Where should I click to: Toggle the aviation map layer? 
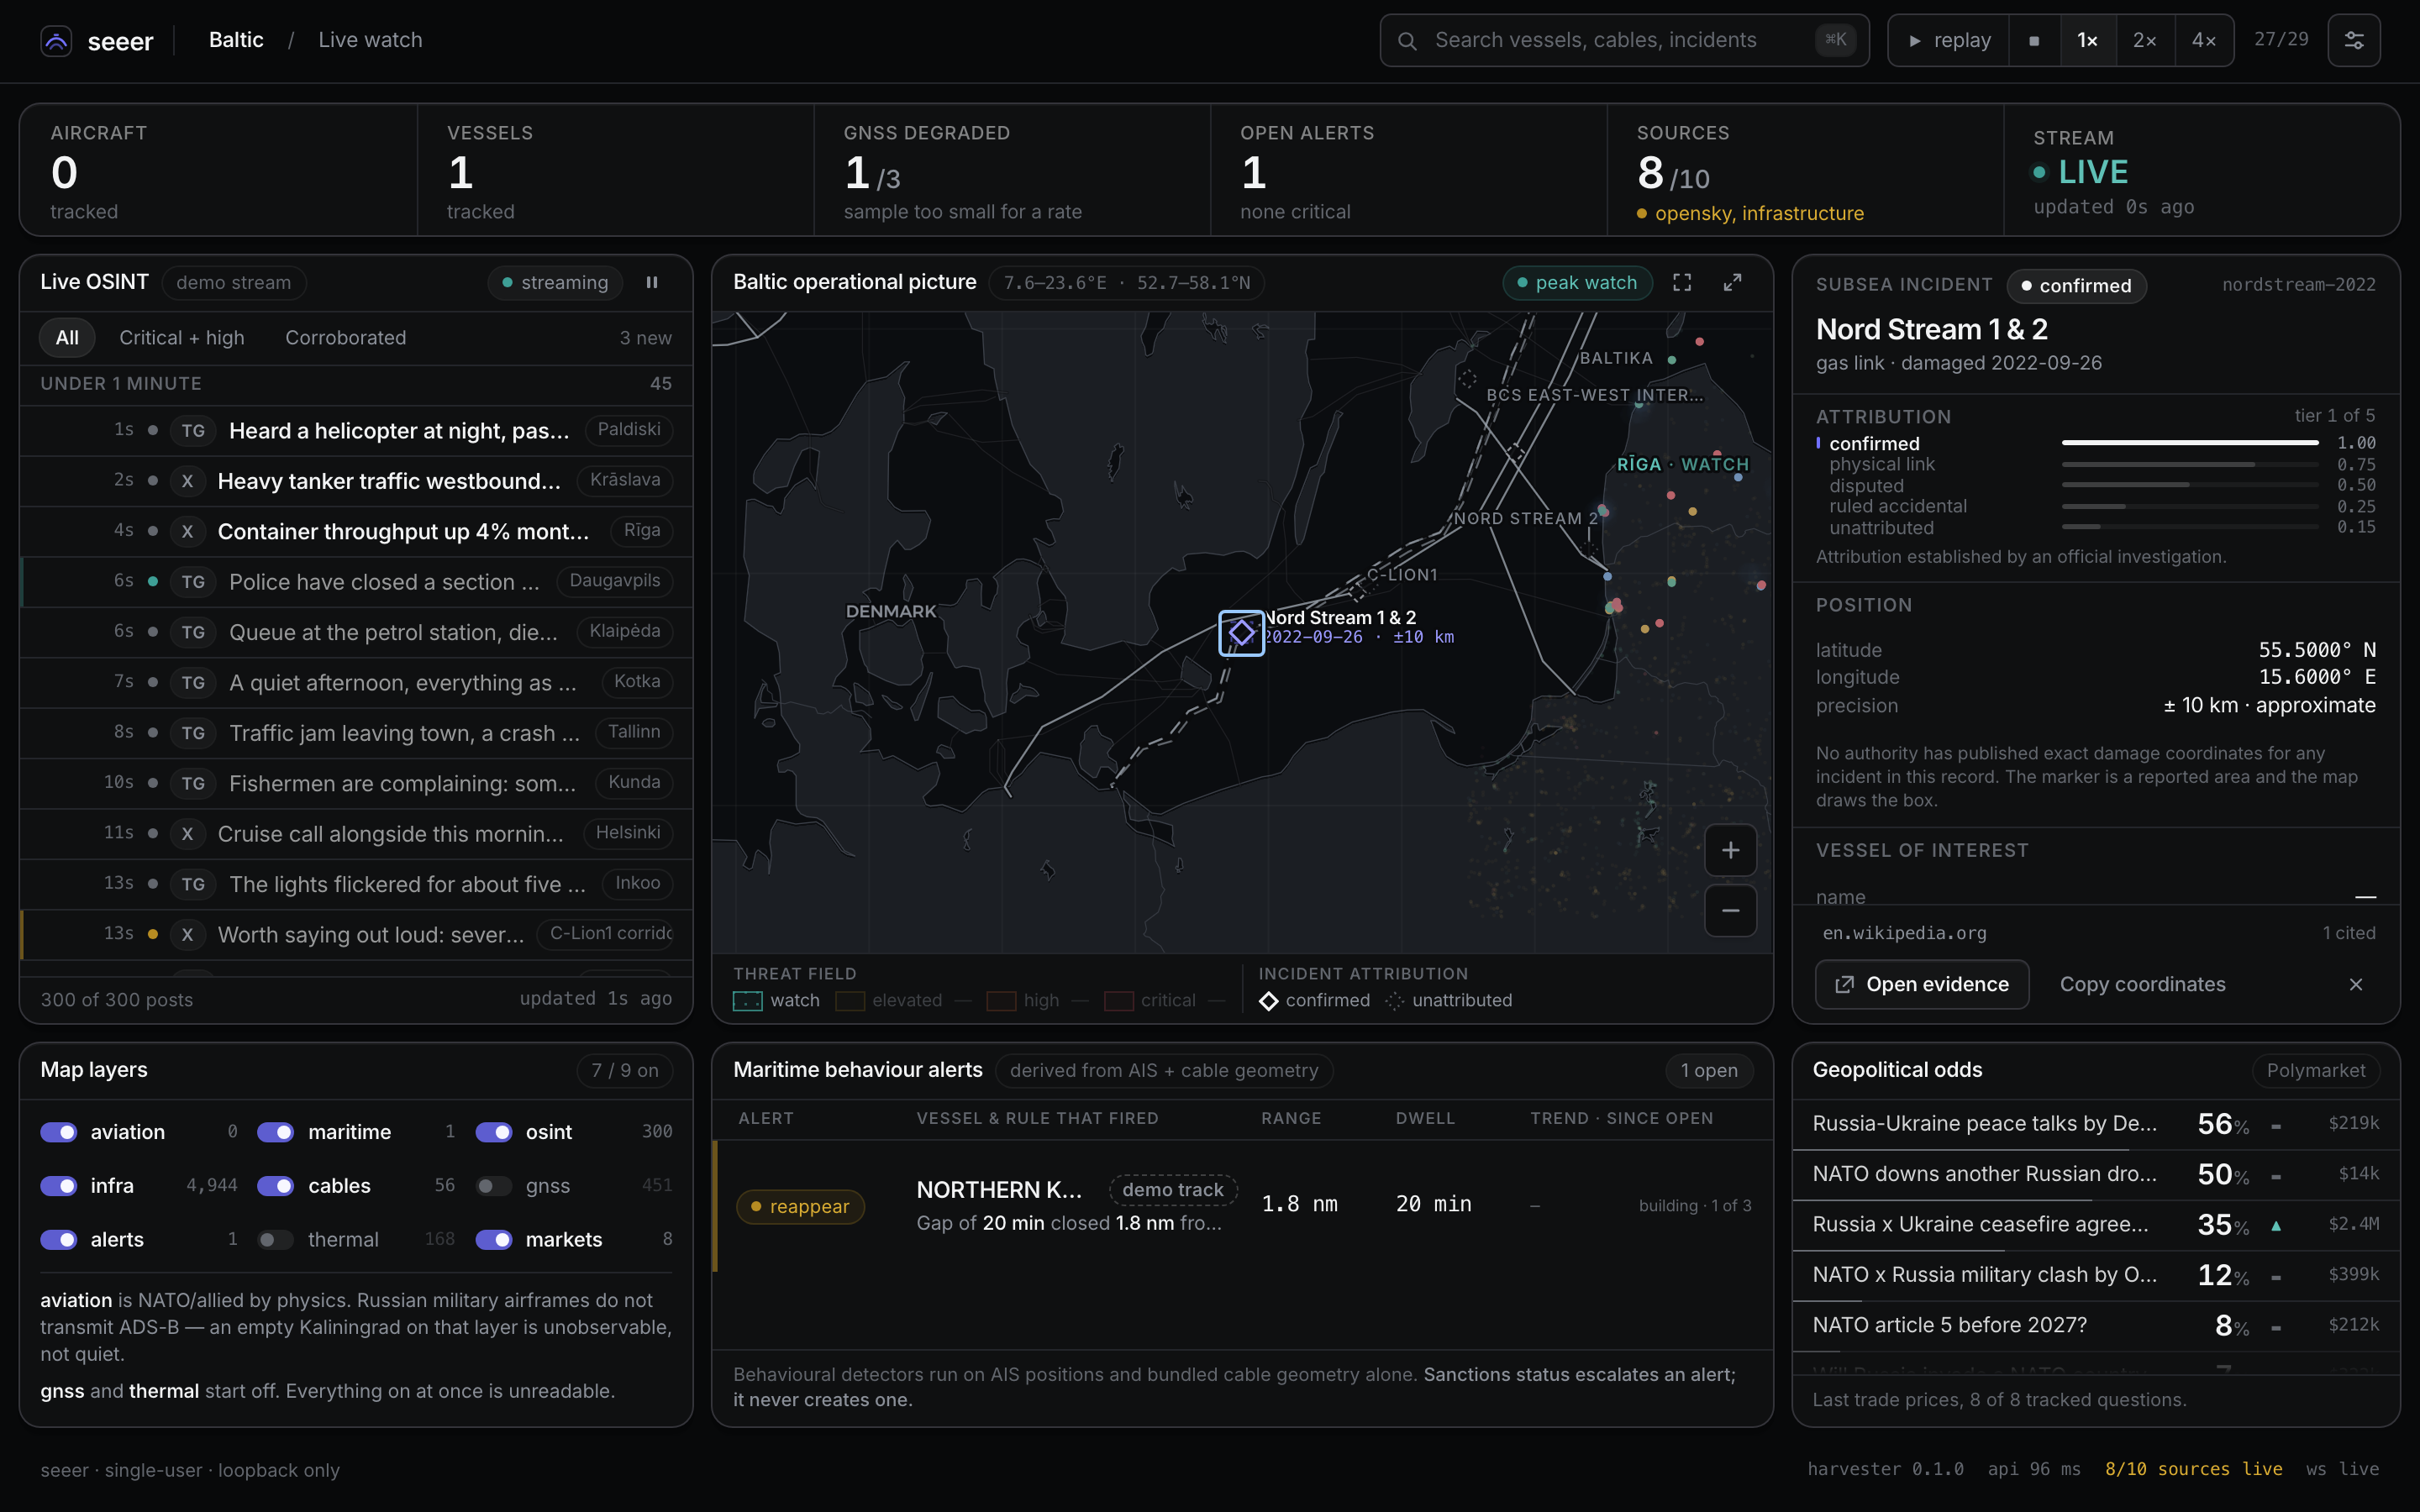[x=59, y=1132]
